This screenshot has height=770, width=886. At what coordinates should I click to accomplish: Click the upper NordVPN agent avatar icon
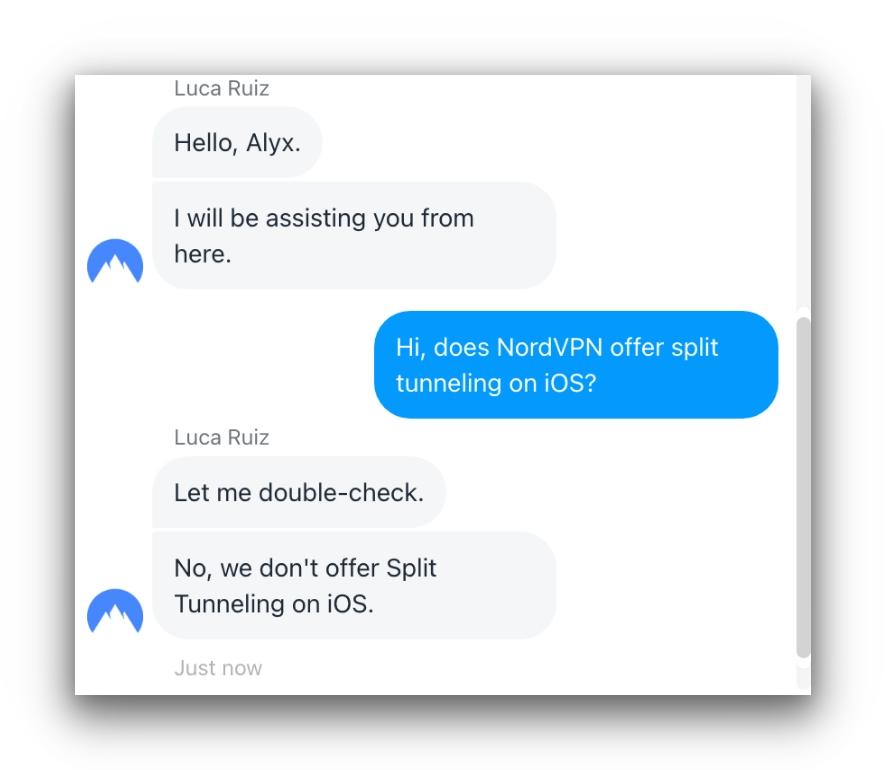point(115,261)
